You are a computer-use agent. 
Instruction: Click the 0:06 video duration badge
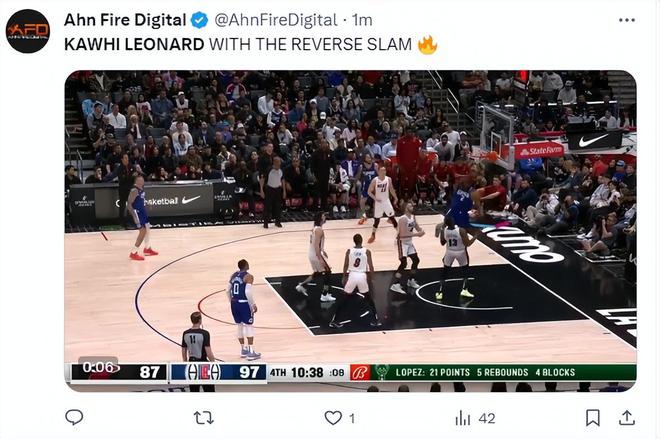coord(98,367)
